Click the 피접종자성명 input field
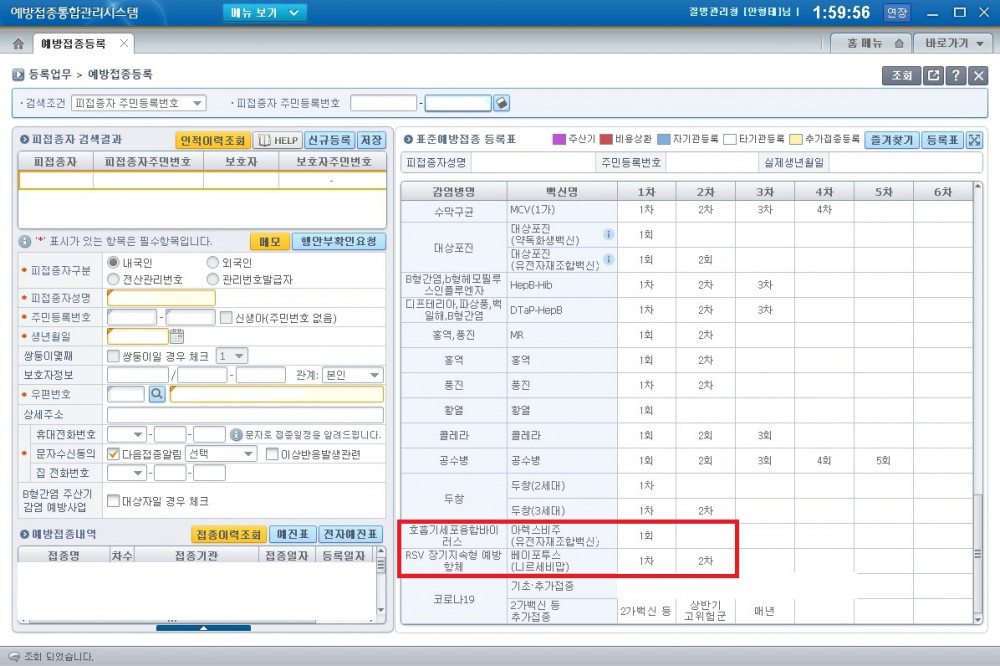The height and width of the screenshot is (666, 1000). (161, 298)
